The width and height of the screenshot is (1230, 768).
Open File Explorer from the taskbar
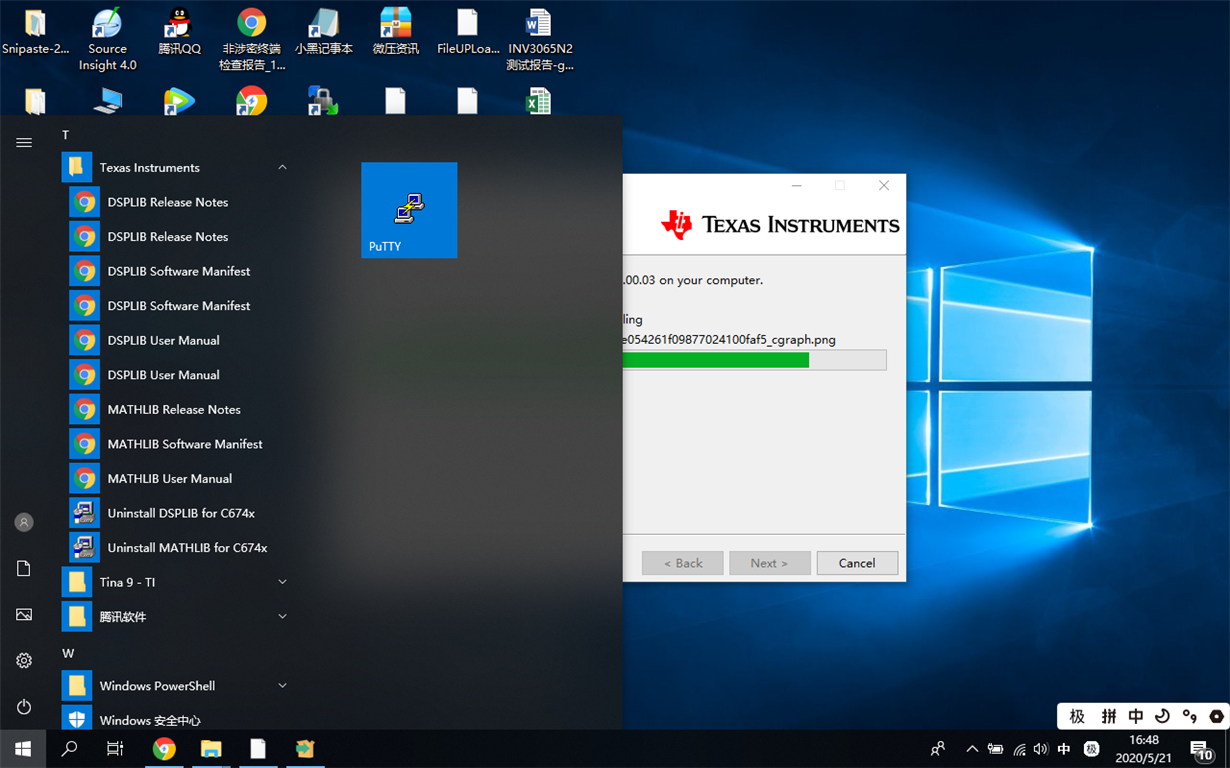pyautogui.click(x=211, y=748)
